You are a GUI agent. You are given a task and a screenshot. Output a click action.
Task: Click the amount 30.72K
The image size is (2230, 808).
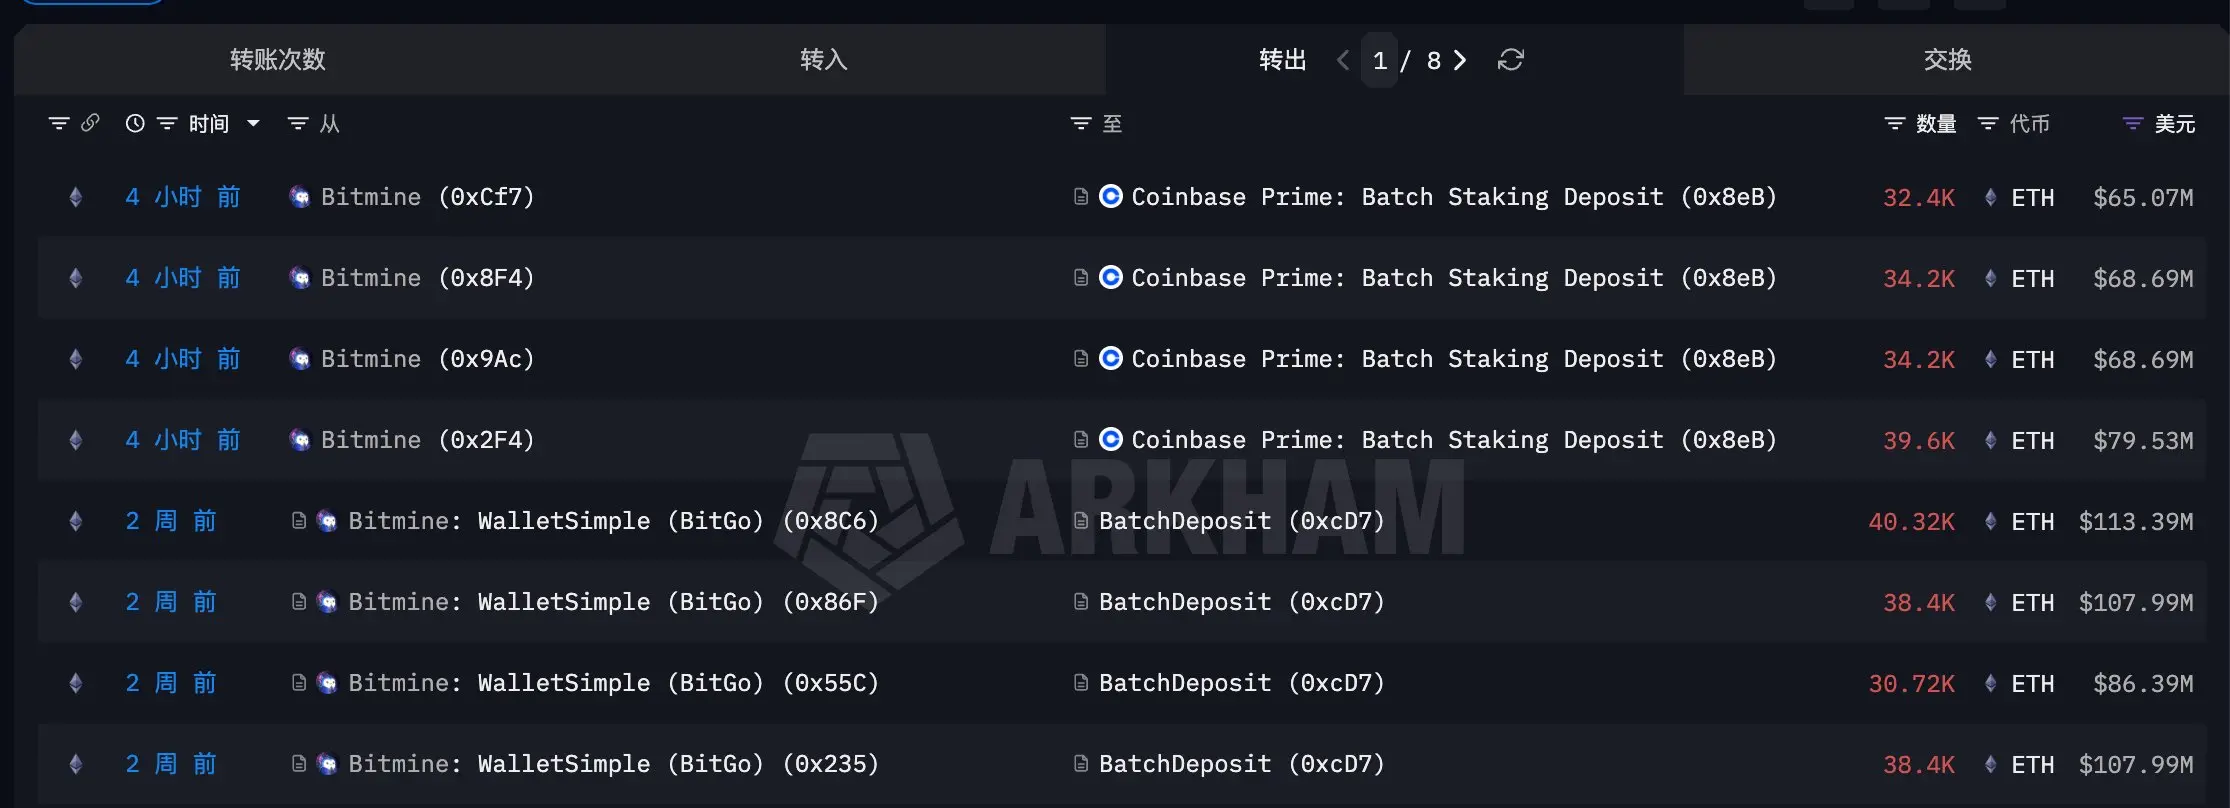pos(1912,684)
